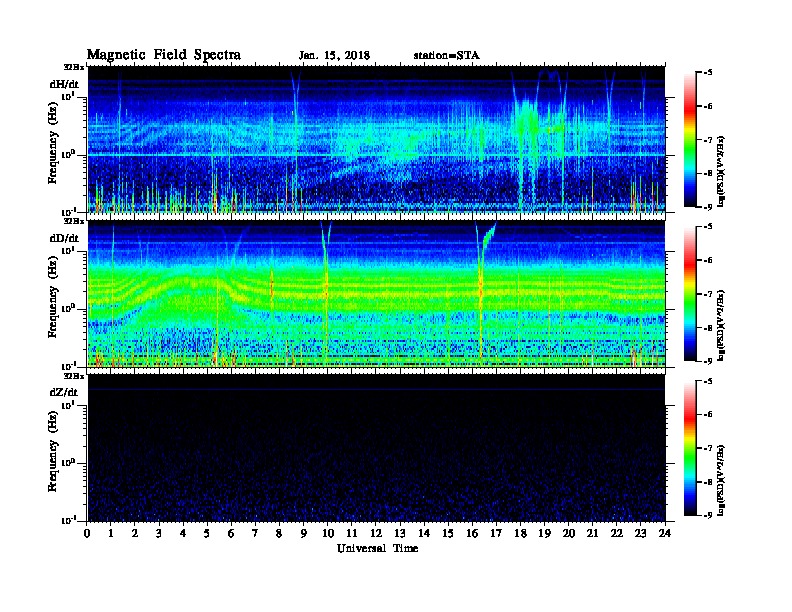The width and height of the screenshot is (792, 612).
Task: Click the -9 tick on dZ/dt color bar
Action: (x=708, y=515)
